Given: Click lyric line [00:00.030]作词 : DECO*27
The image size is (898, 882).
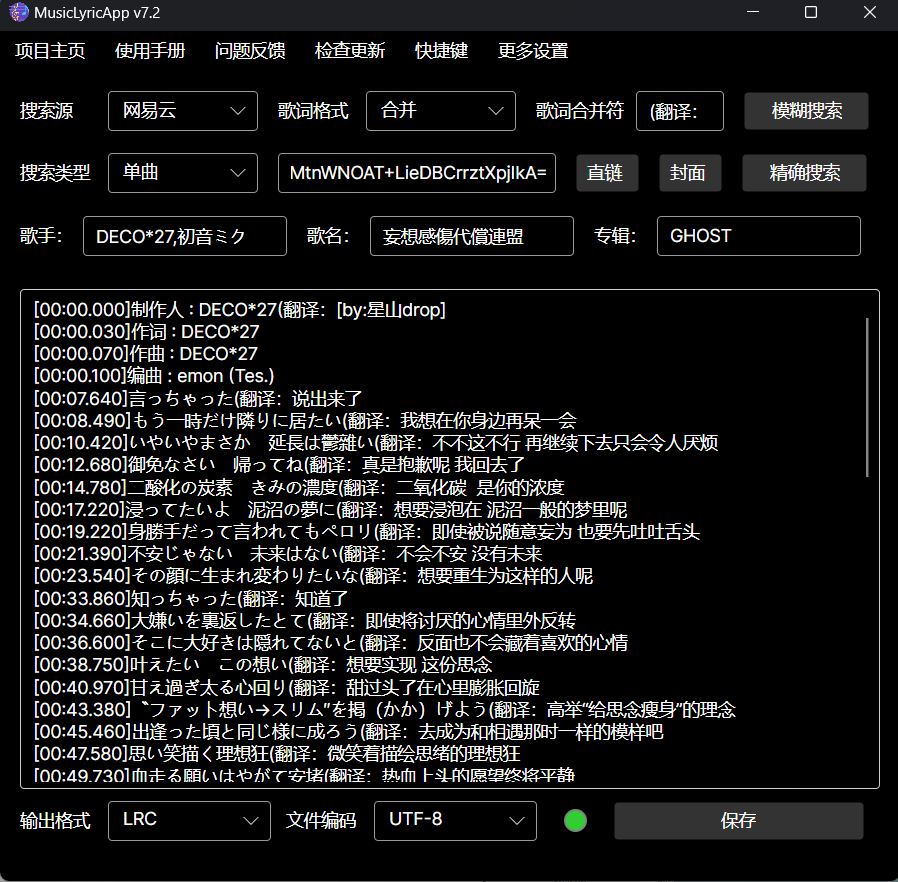Looking at the screenshot, I should pos(147,332).
